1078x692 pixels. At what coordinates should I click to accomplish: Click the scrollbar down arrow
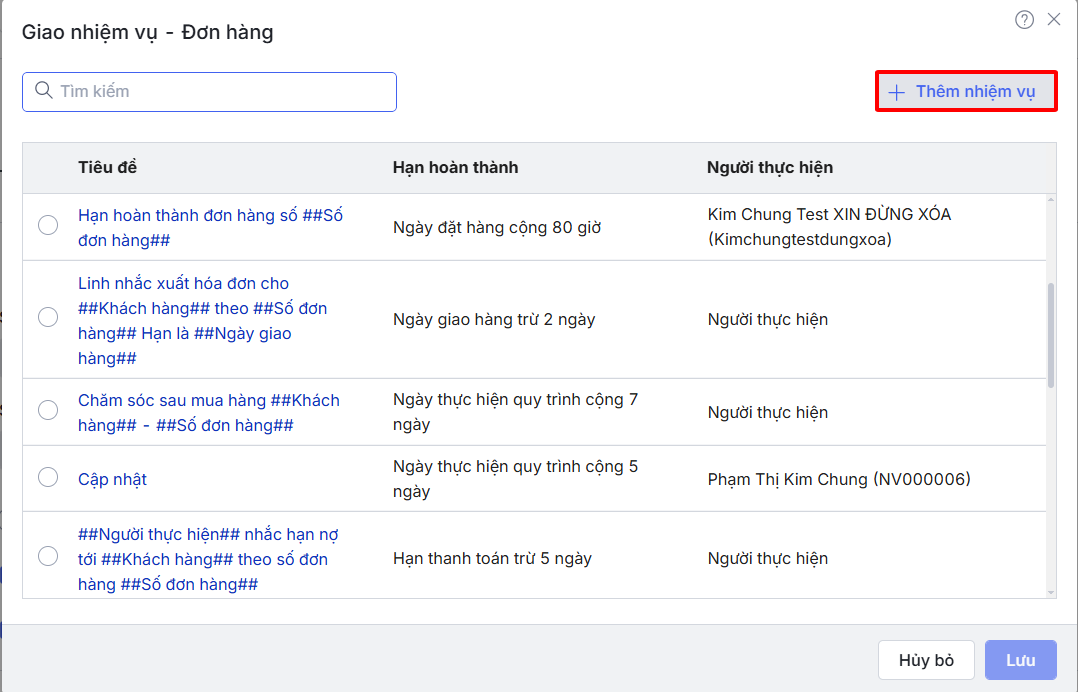click(1050, 592)
